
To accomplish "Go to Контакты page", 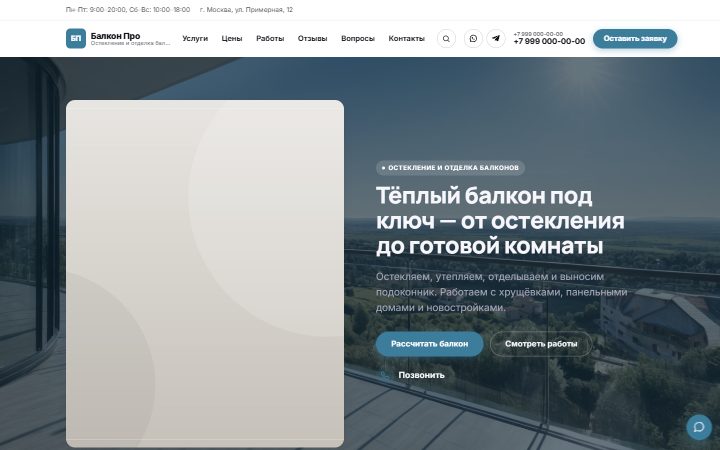I will (x=406, y=39).
